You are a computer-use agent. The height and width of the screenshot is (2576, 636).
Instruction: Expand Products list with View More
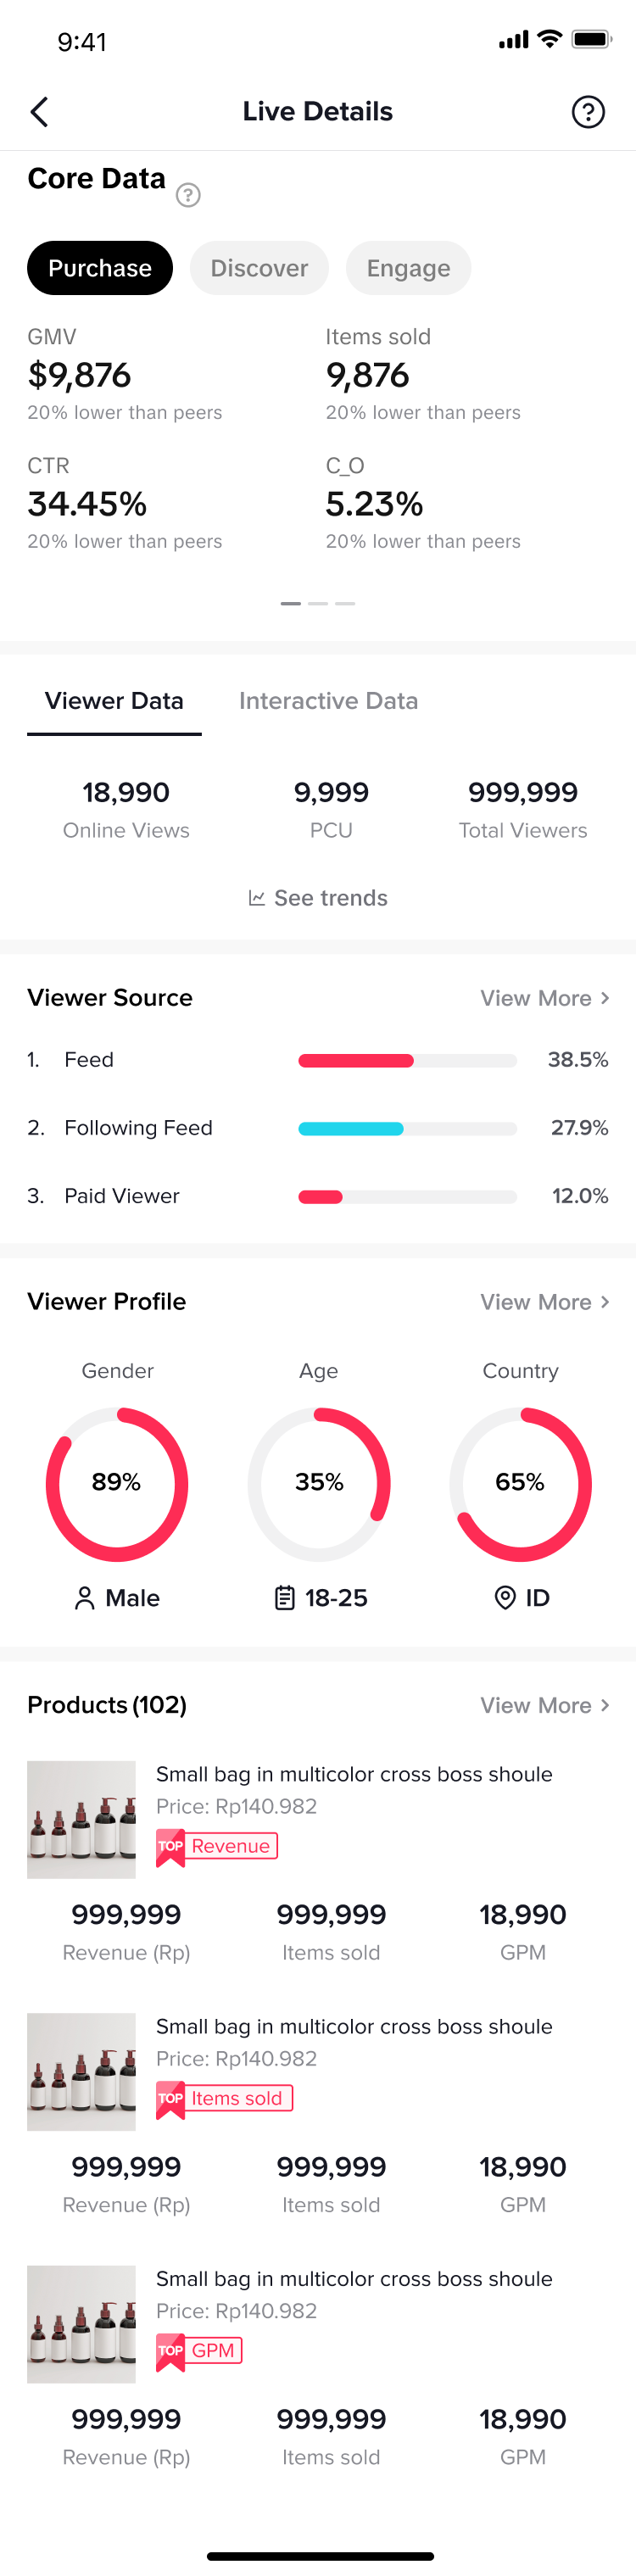coord(544,1705)
